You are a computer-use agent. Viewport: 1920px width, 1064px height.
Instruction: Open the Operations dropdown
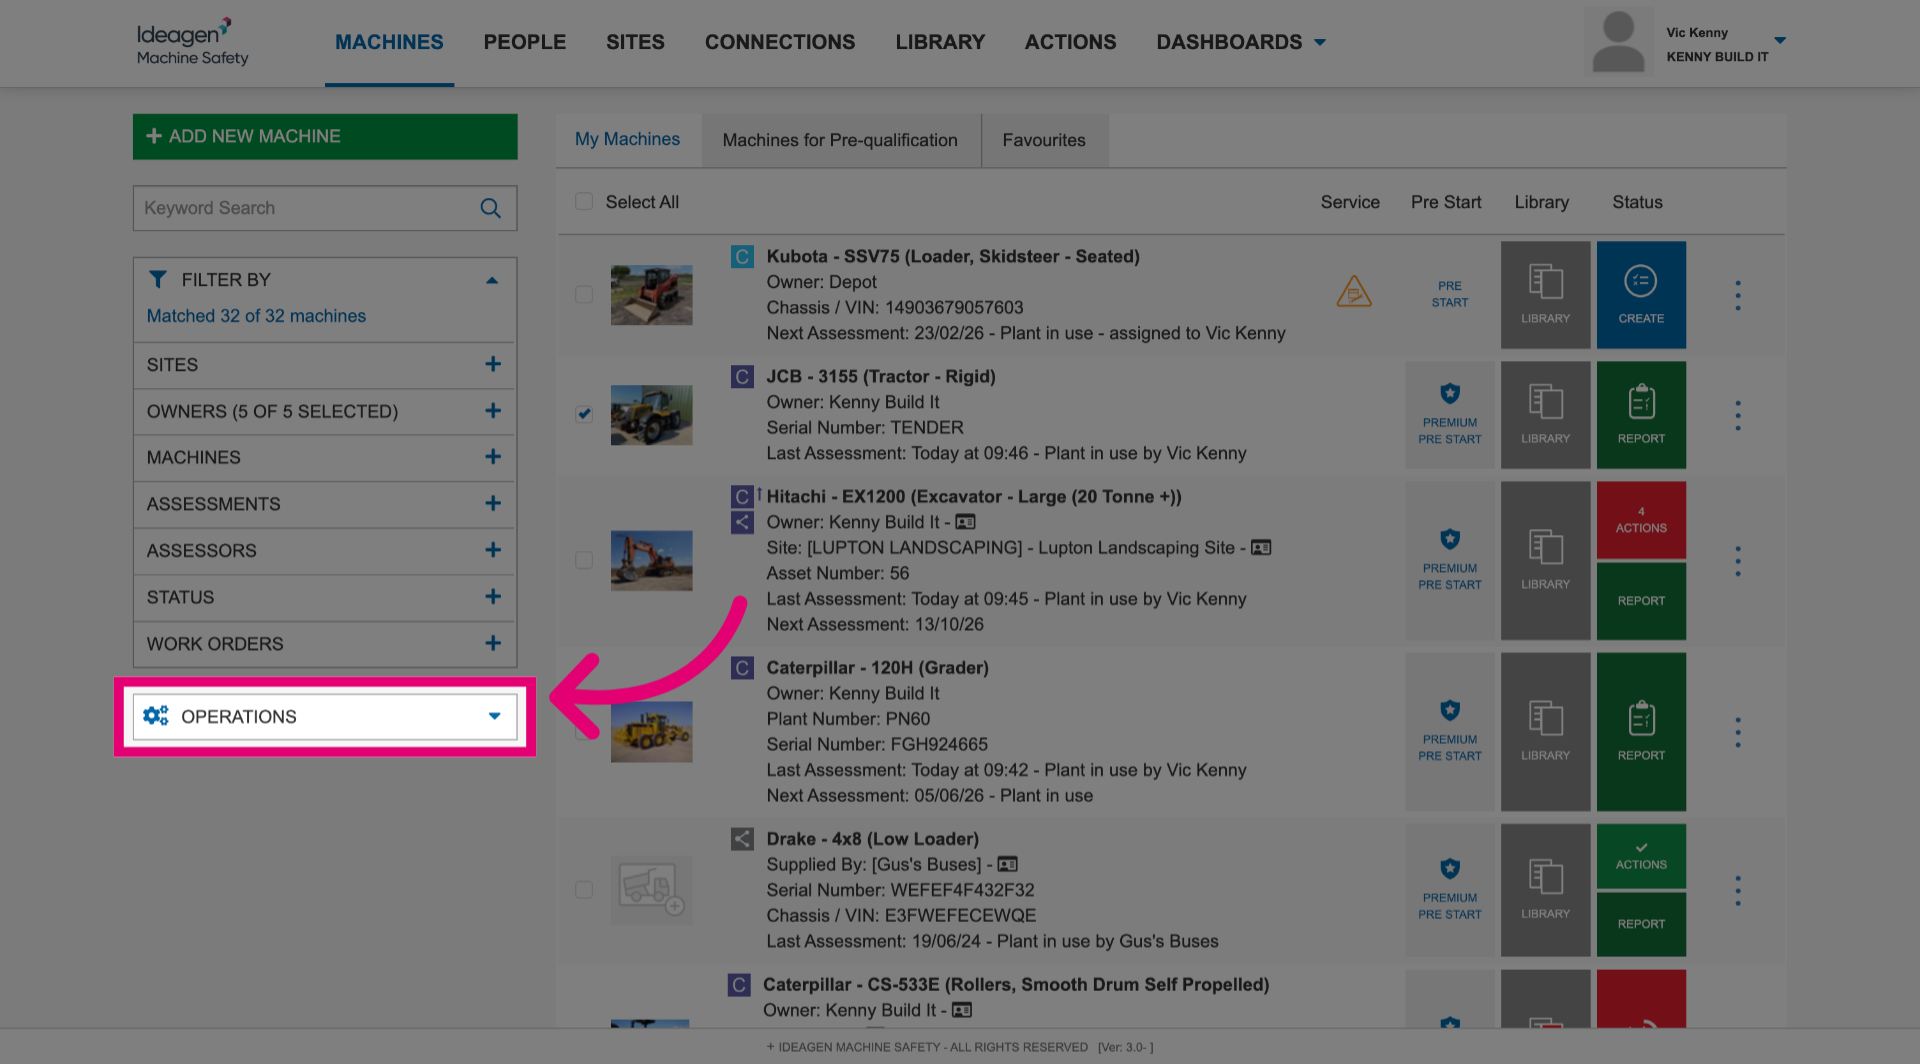pyautogui.click(x=325, y=716)
